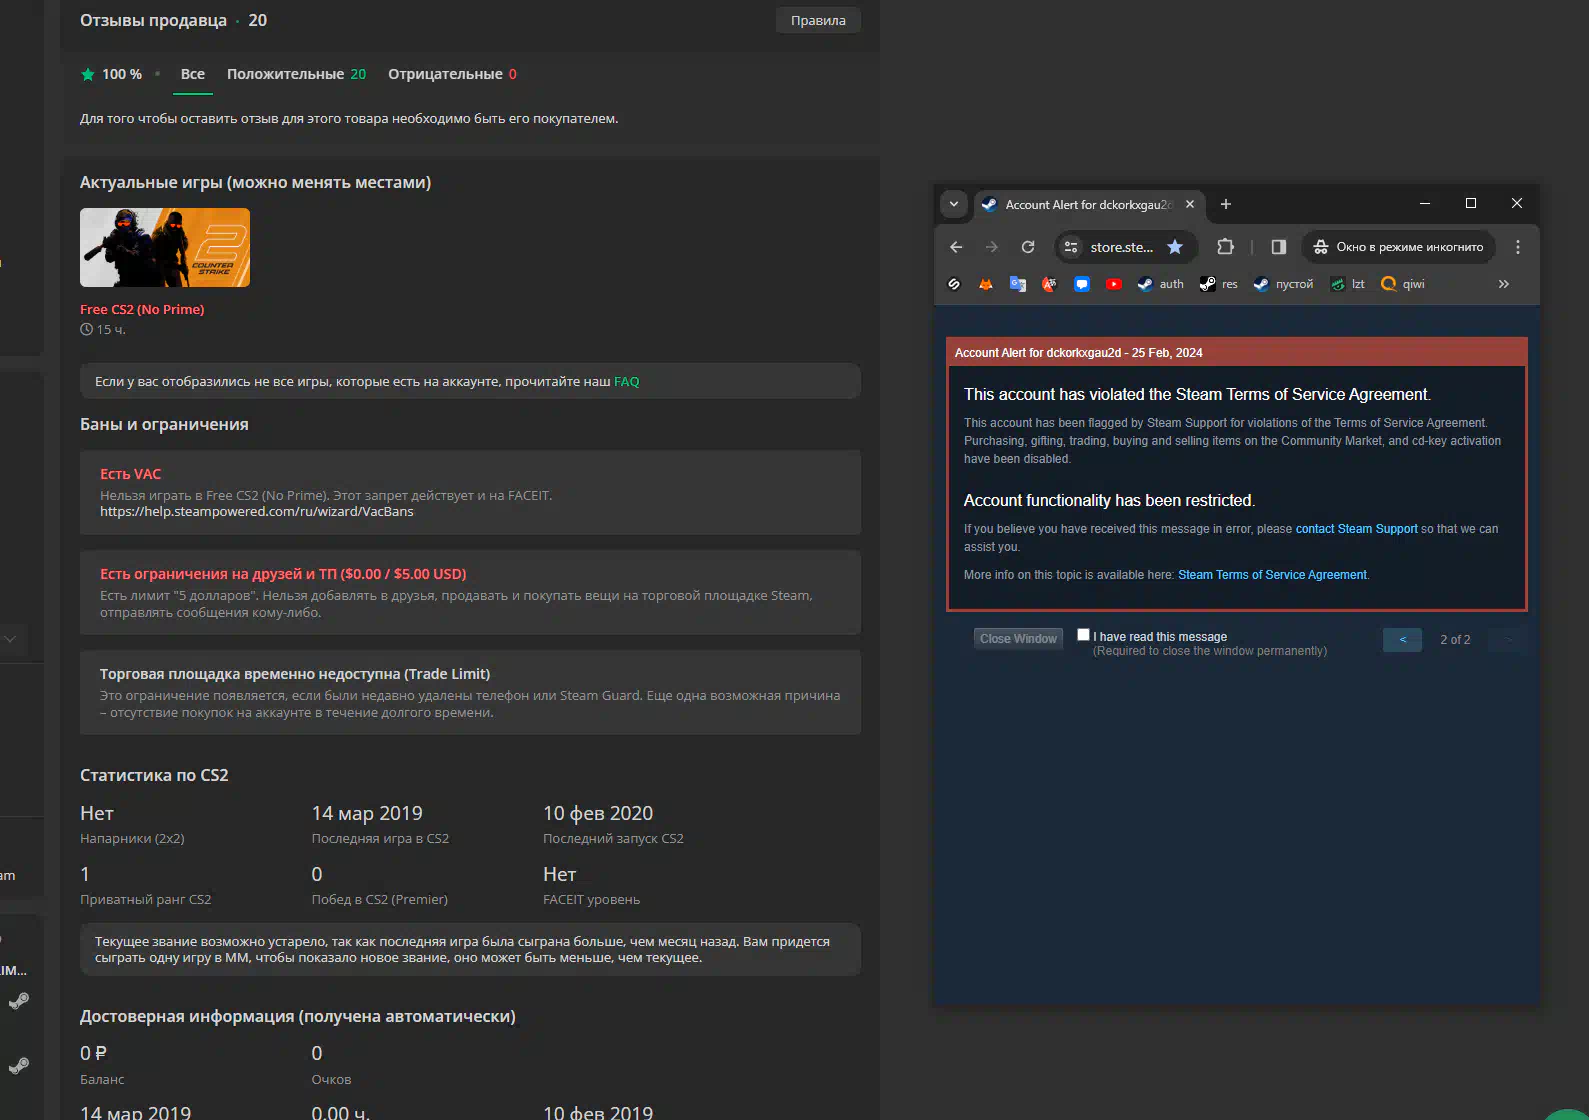
Task: Click the 14 мар 2019 last game date
Action: [x=367, y=813]
